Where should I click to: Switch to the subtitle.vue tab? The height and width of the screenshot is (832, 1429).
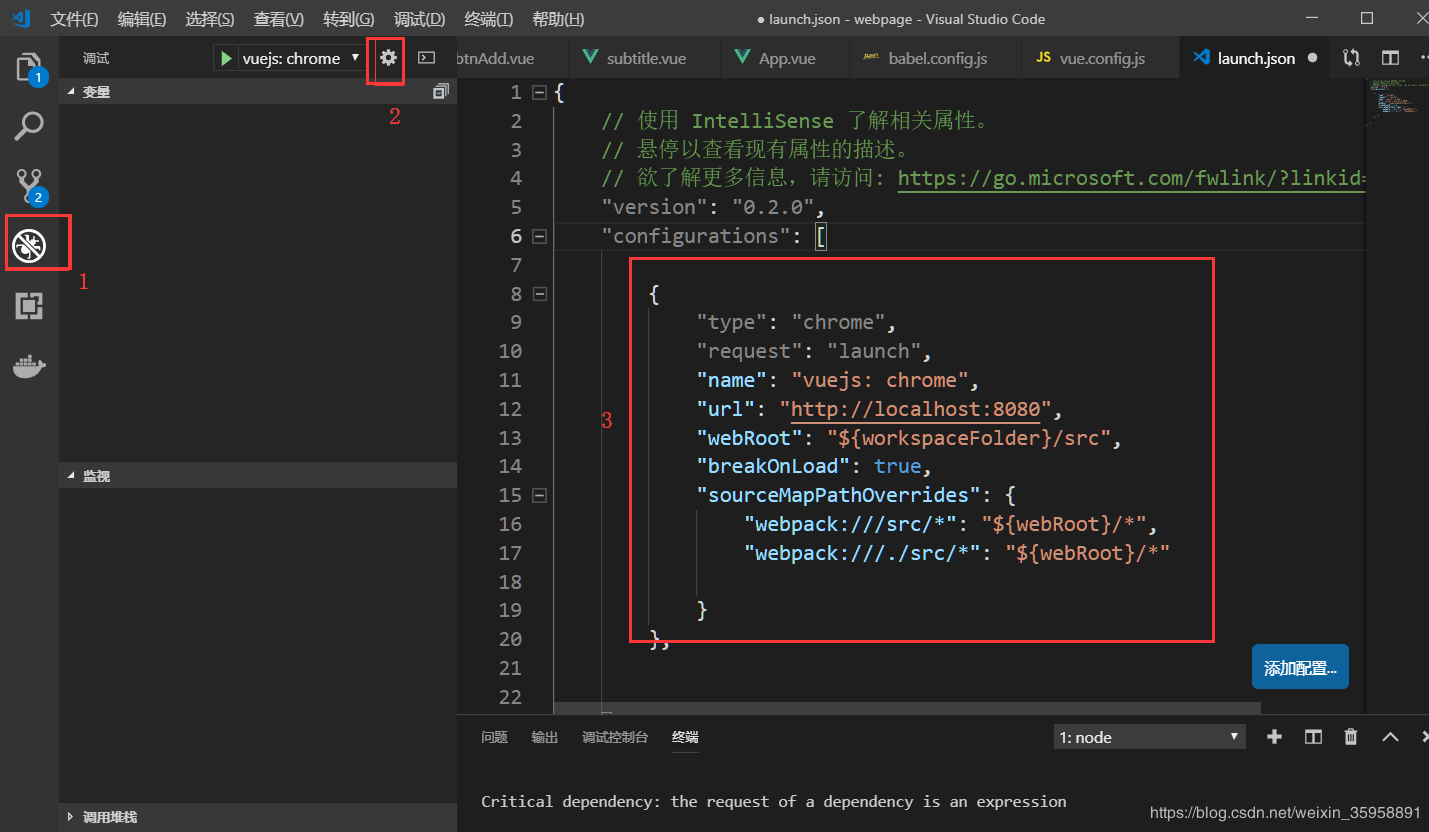[644, 58]
